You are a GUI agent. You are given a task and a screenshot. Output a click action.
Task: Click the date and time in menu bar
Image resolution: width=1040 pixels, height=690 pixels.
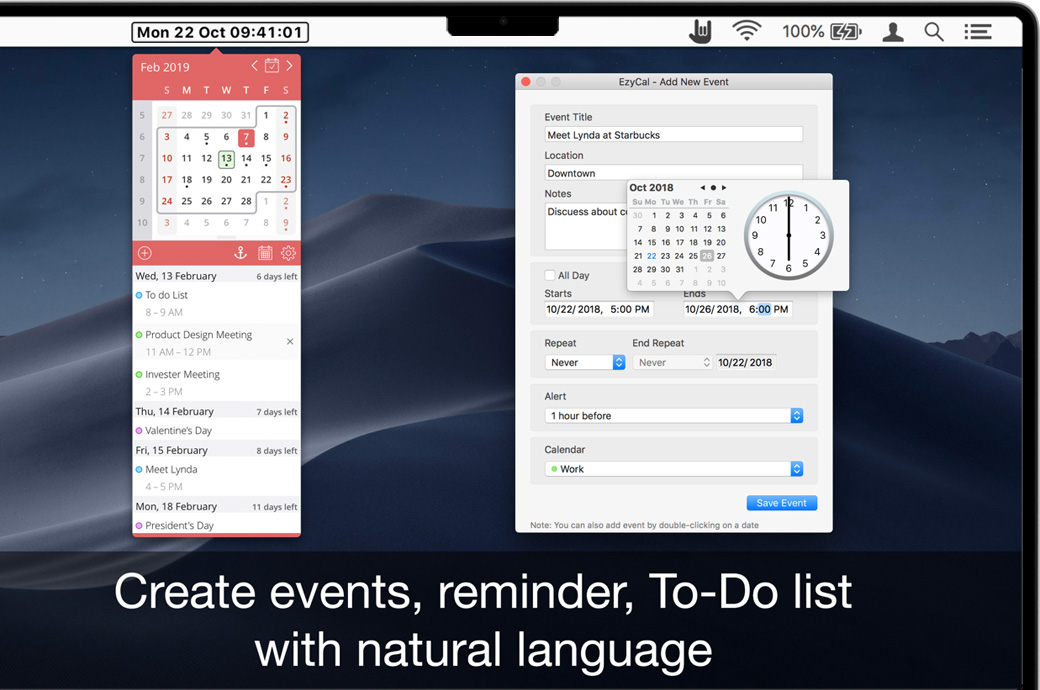tap(220, 32)
